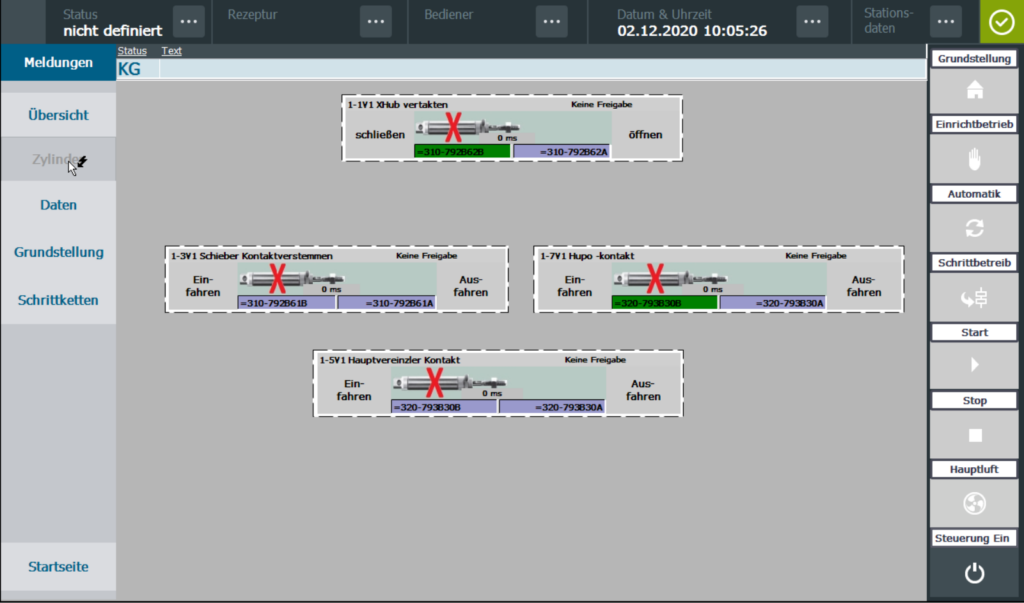
Task: Click =320-793B30A field in Hupo-kontakt panel
Action: (773, 303)
